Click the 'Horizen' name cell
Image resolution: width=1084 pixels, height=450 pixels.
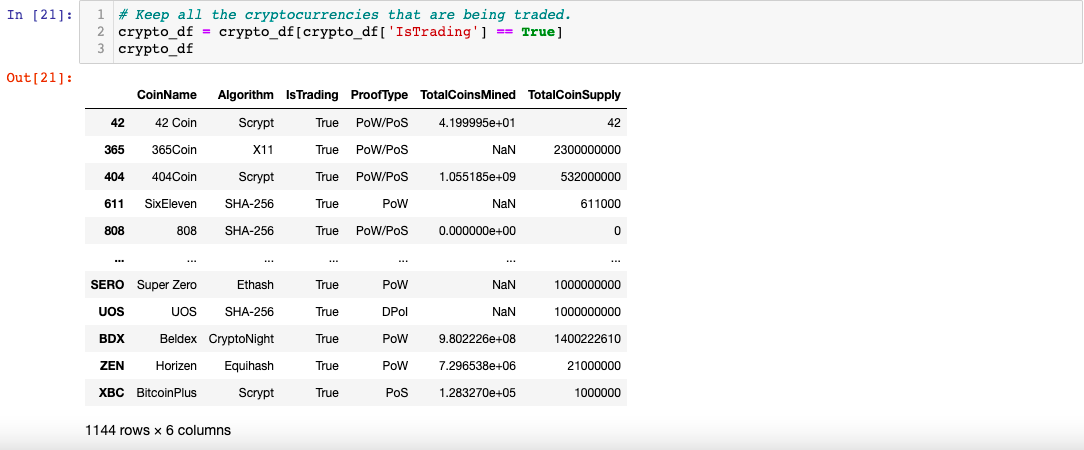click(x=177, y=365)
